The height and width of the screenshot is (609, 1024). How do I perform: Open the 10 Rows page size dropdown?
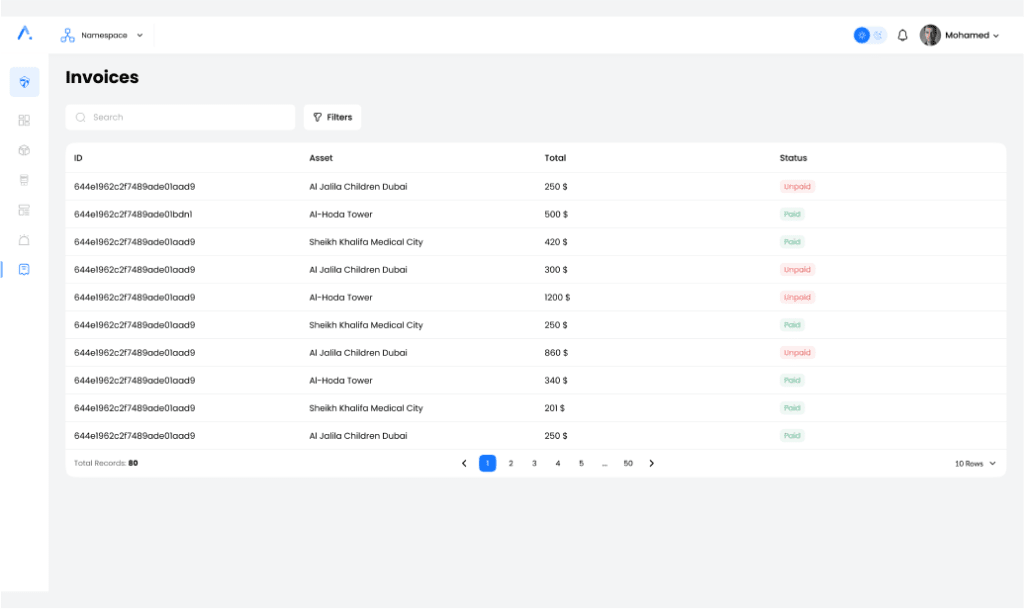coord(975,464)
